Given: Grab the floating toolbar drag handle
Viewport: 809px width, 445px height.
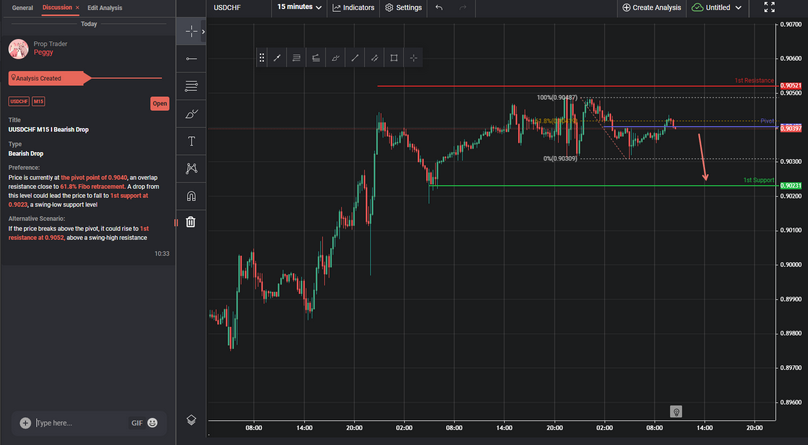Looking at the screenshot, I should coord(262,58).
